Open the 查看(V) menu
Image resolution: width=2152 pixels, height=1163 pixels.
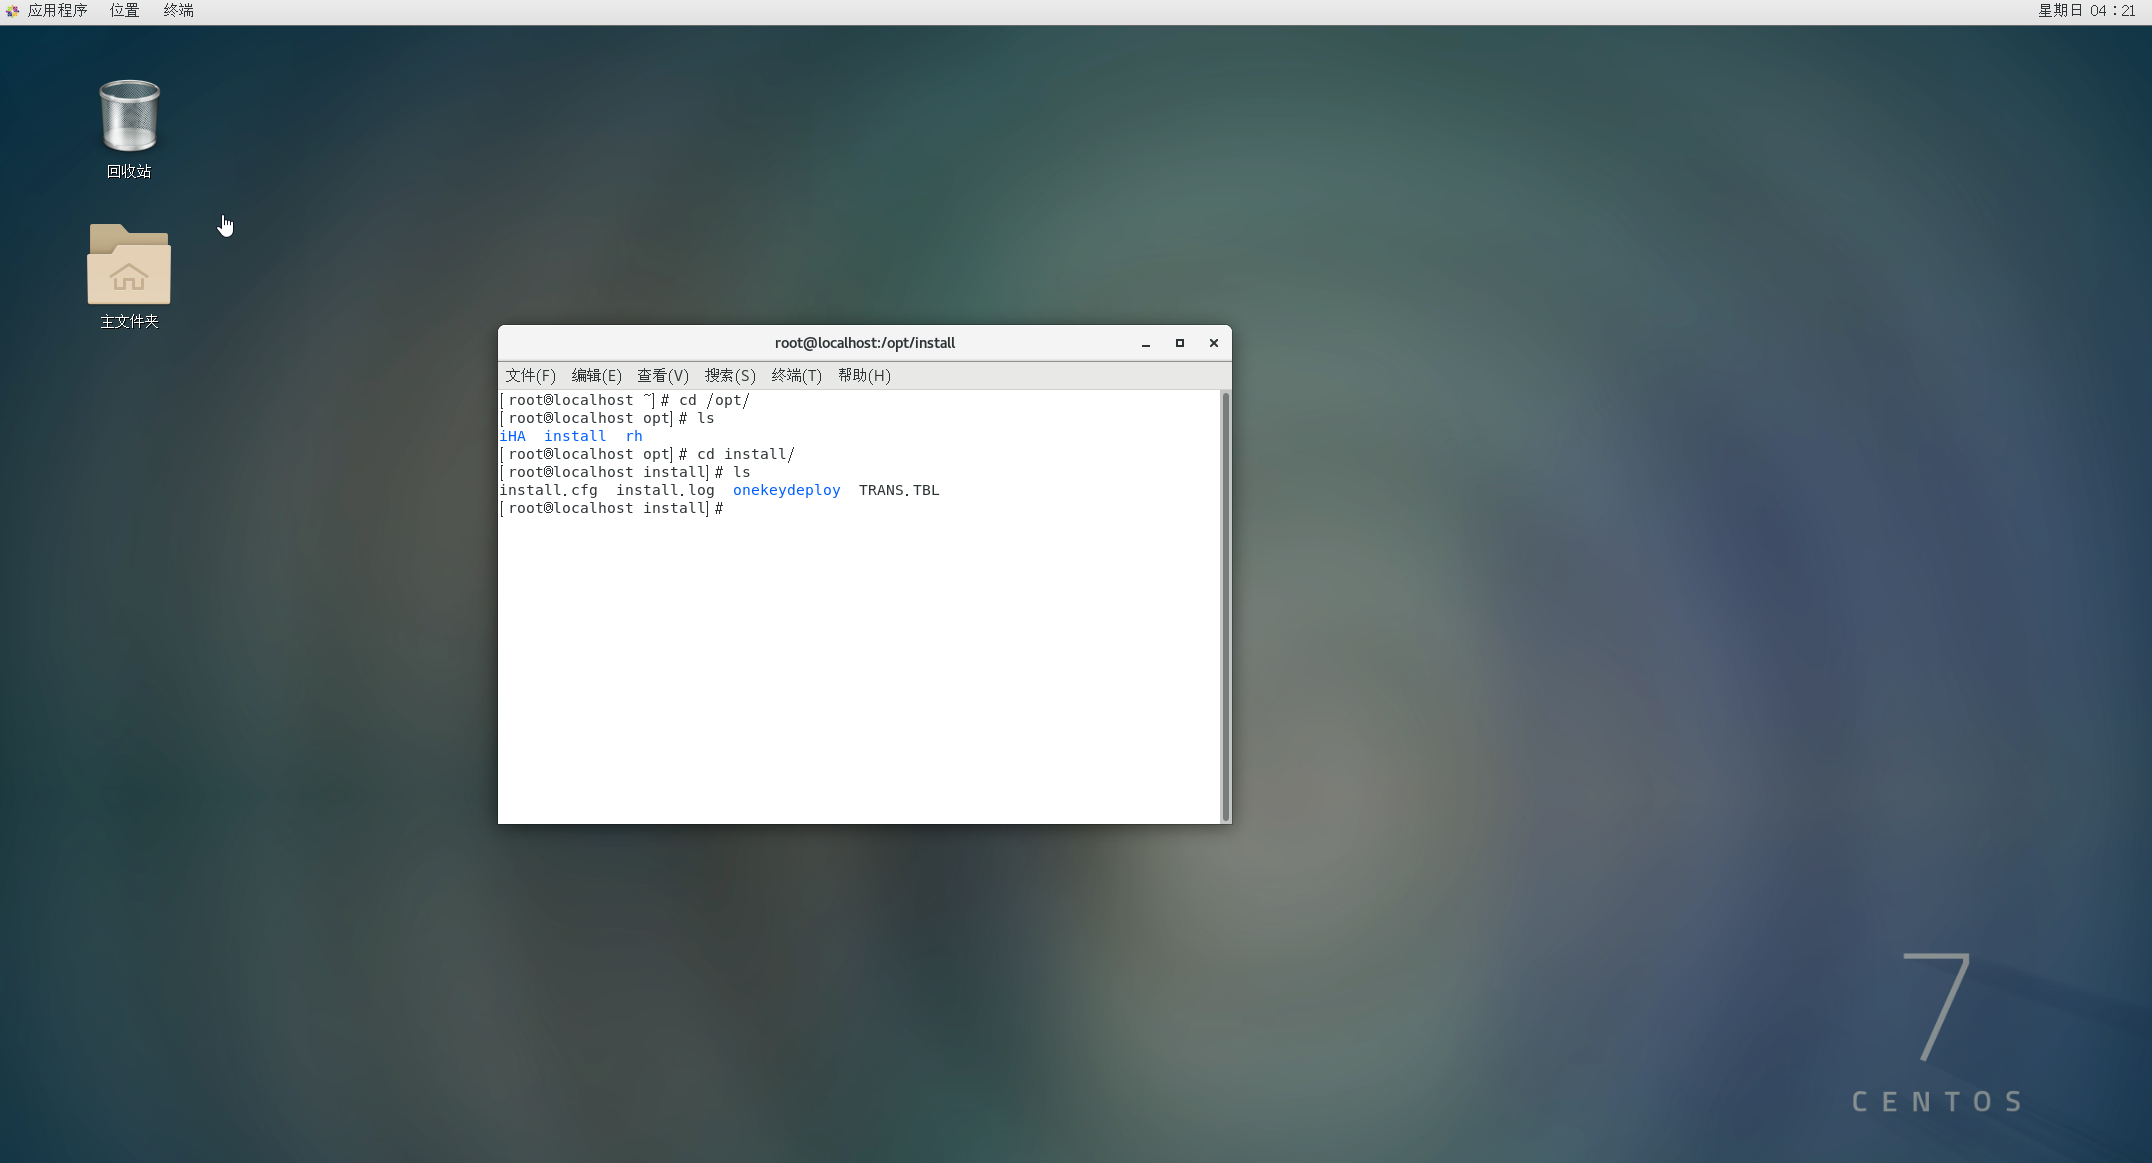point(663,376)
